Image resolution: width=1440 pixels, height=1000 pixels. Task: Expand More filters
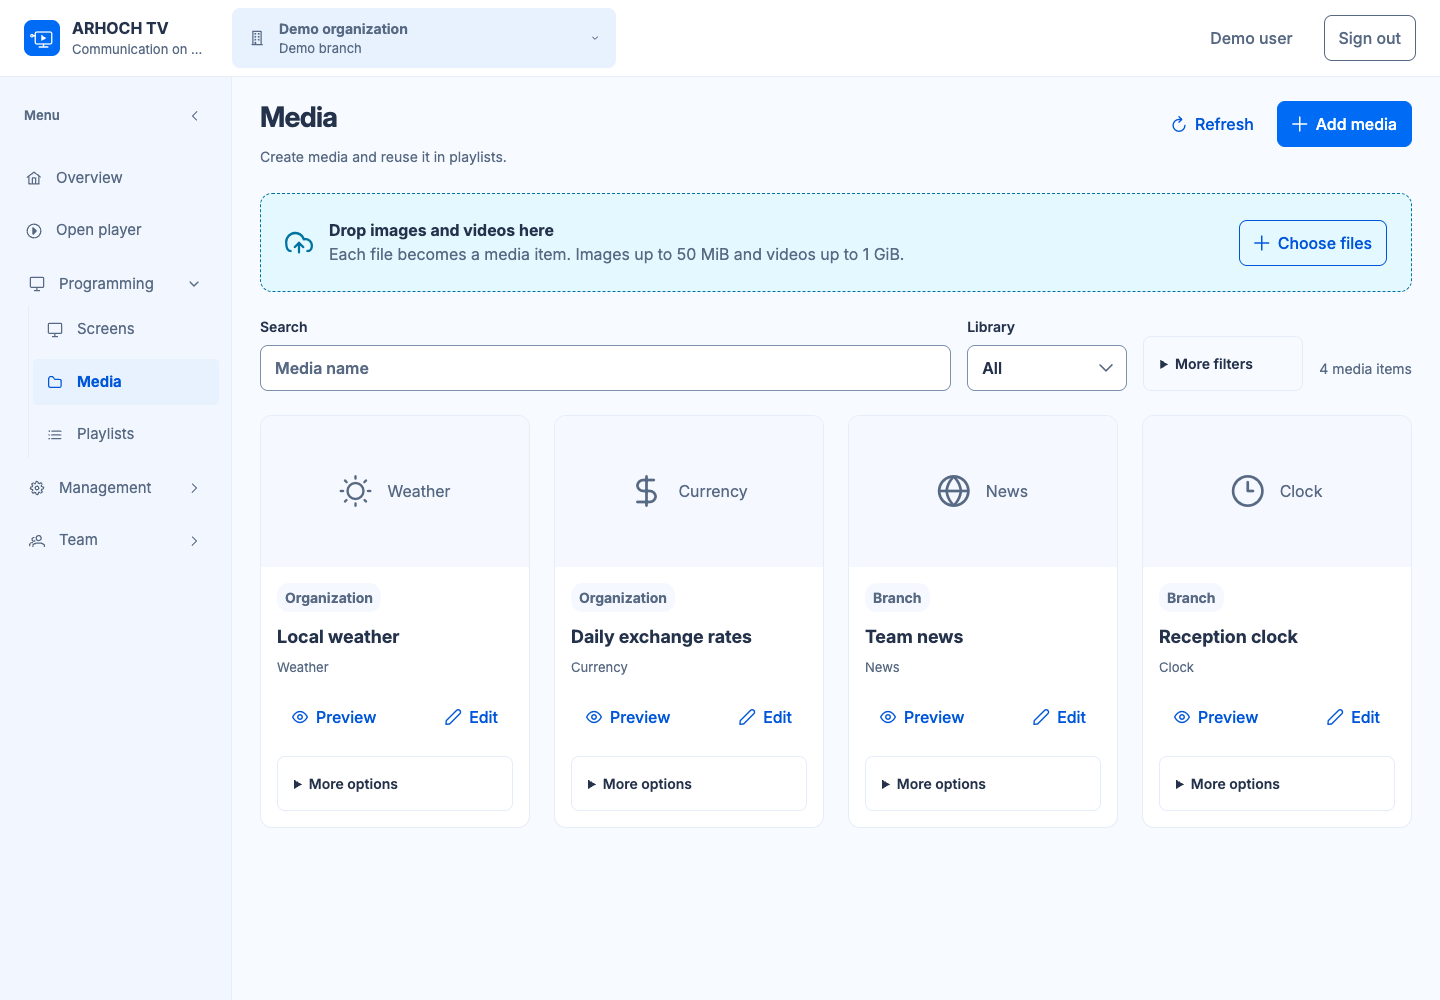tap(1223, 364)
